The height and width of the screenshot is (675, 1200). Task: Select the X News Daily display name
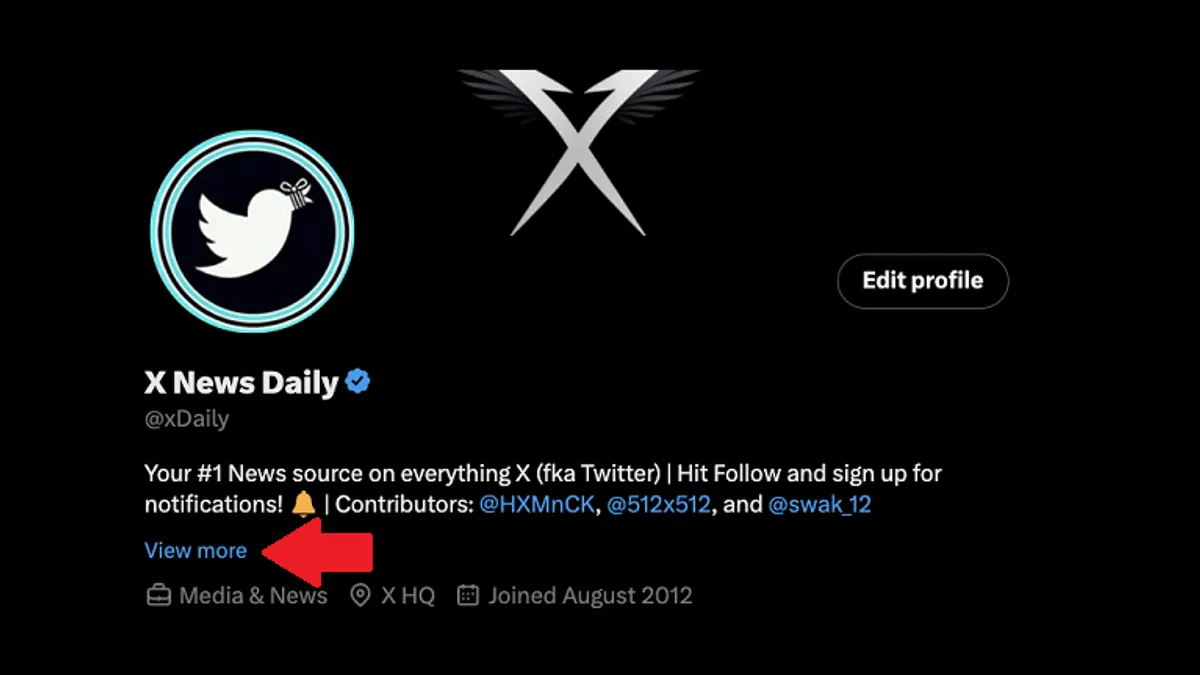[241, 382]
